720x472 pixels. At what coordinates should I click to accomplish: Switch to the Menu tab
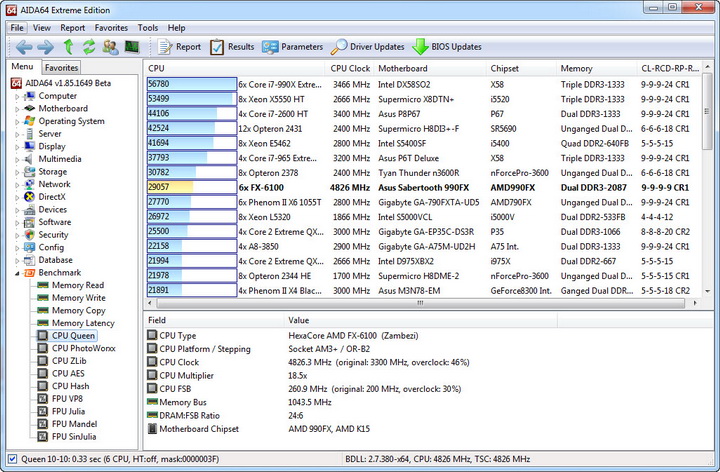coord(22,67)
